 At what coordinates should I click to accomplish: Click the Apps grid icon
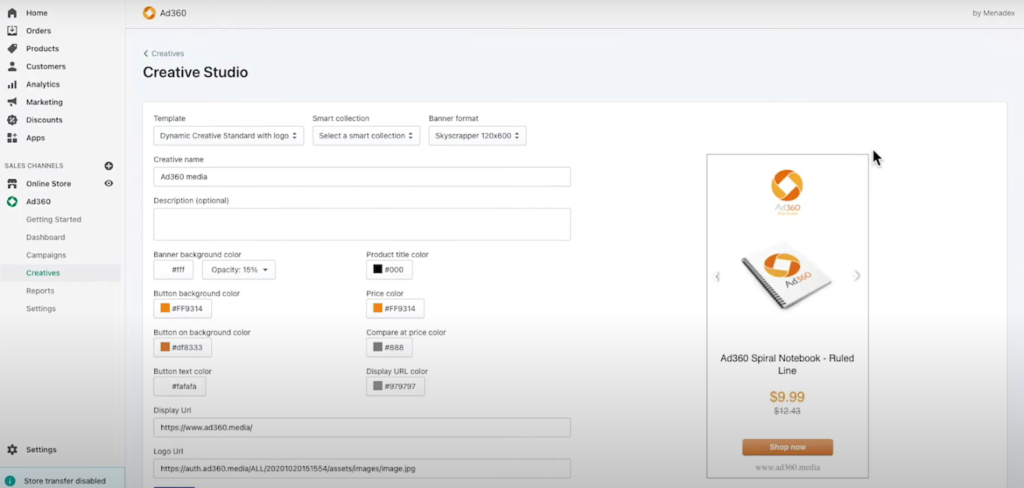[12, 138]
